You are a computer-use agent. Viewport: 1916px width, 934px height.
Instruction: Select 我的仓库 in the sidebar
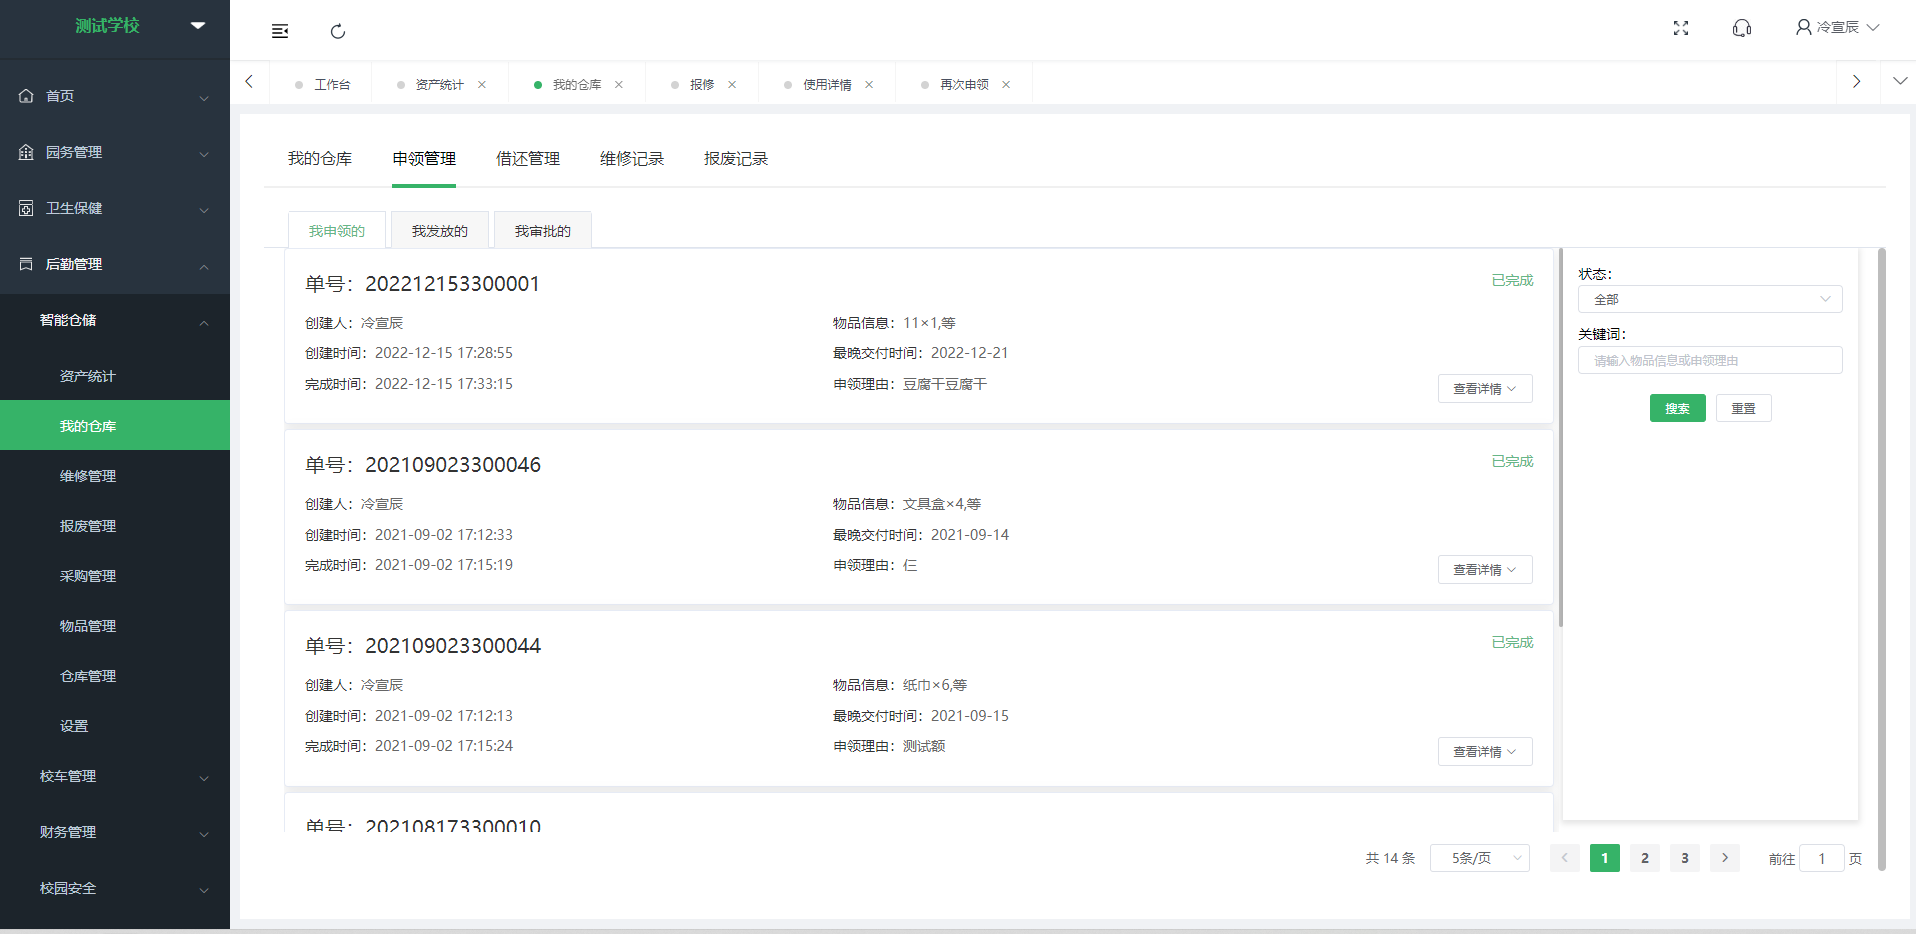click(x=115, y=425)
